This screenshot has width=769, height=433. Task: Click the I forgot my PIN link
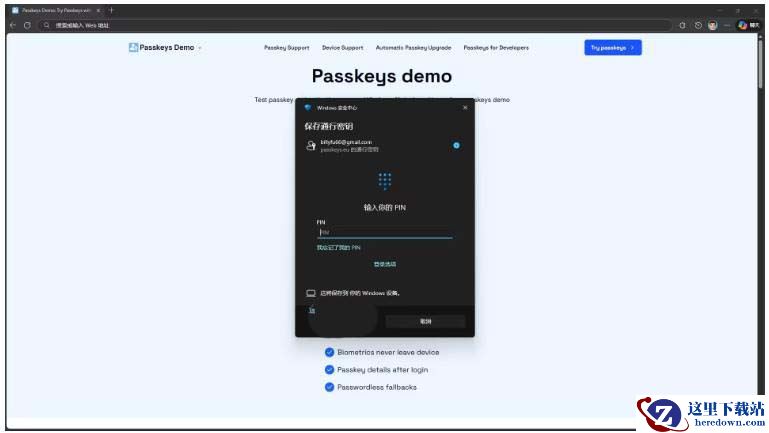tap(338, 247)
